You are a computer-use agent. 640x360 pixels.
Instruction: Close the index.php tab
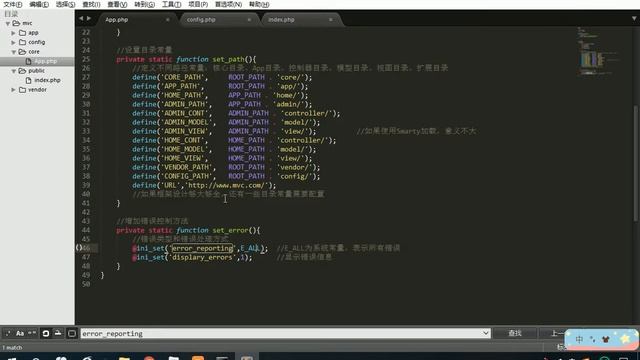(331, 20)
